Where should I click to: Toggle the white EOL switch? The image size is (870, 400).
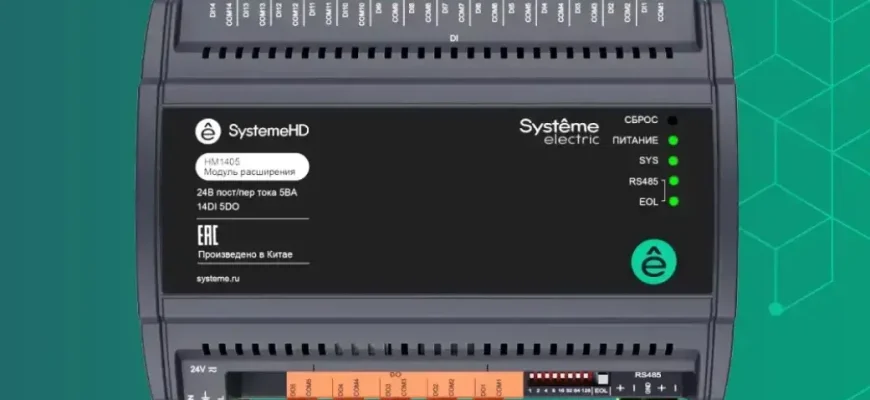click(x=602, y=379)
